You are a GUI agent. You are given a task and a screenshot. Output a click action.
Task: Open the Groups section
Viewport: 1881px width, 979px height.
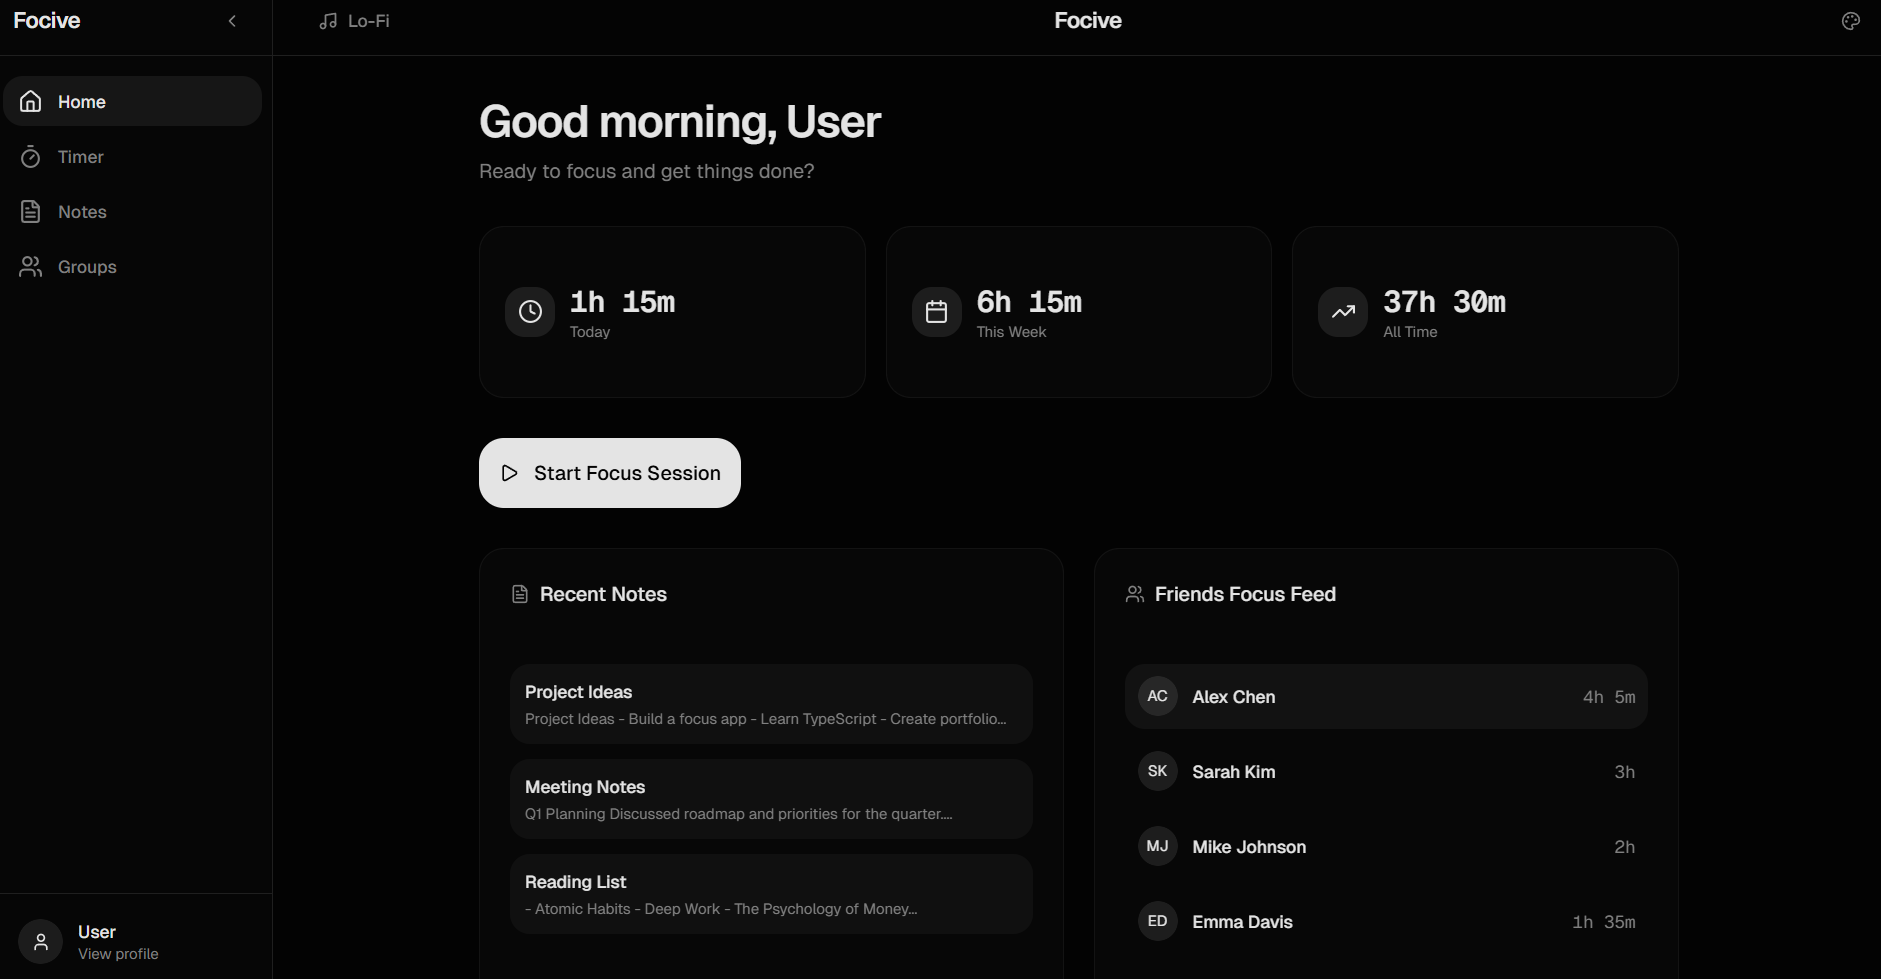[86, 266]
